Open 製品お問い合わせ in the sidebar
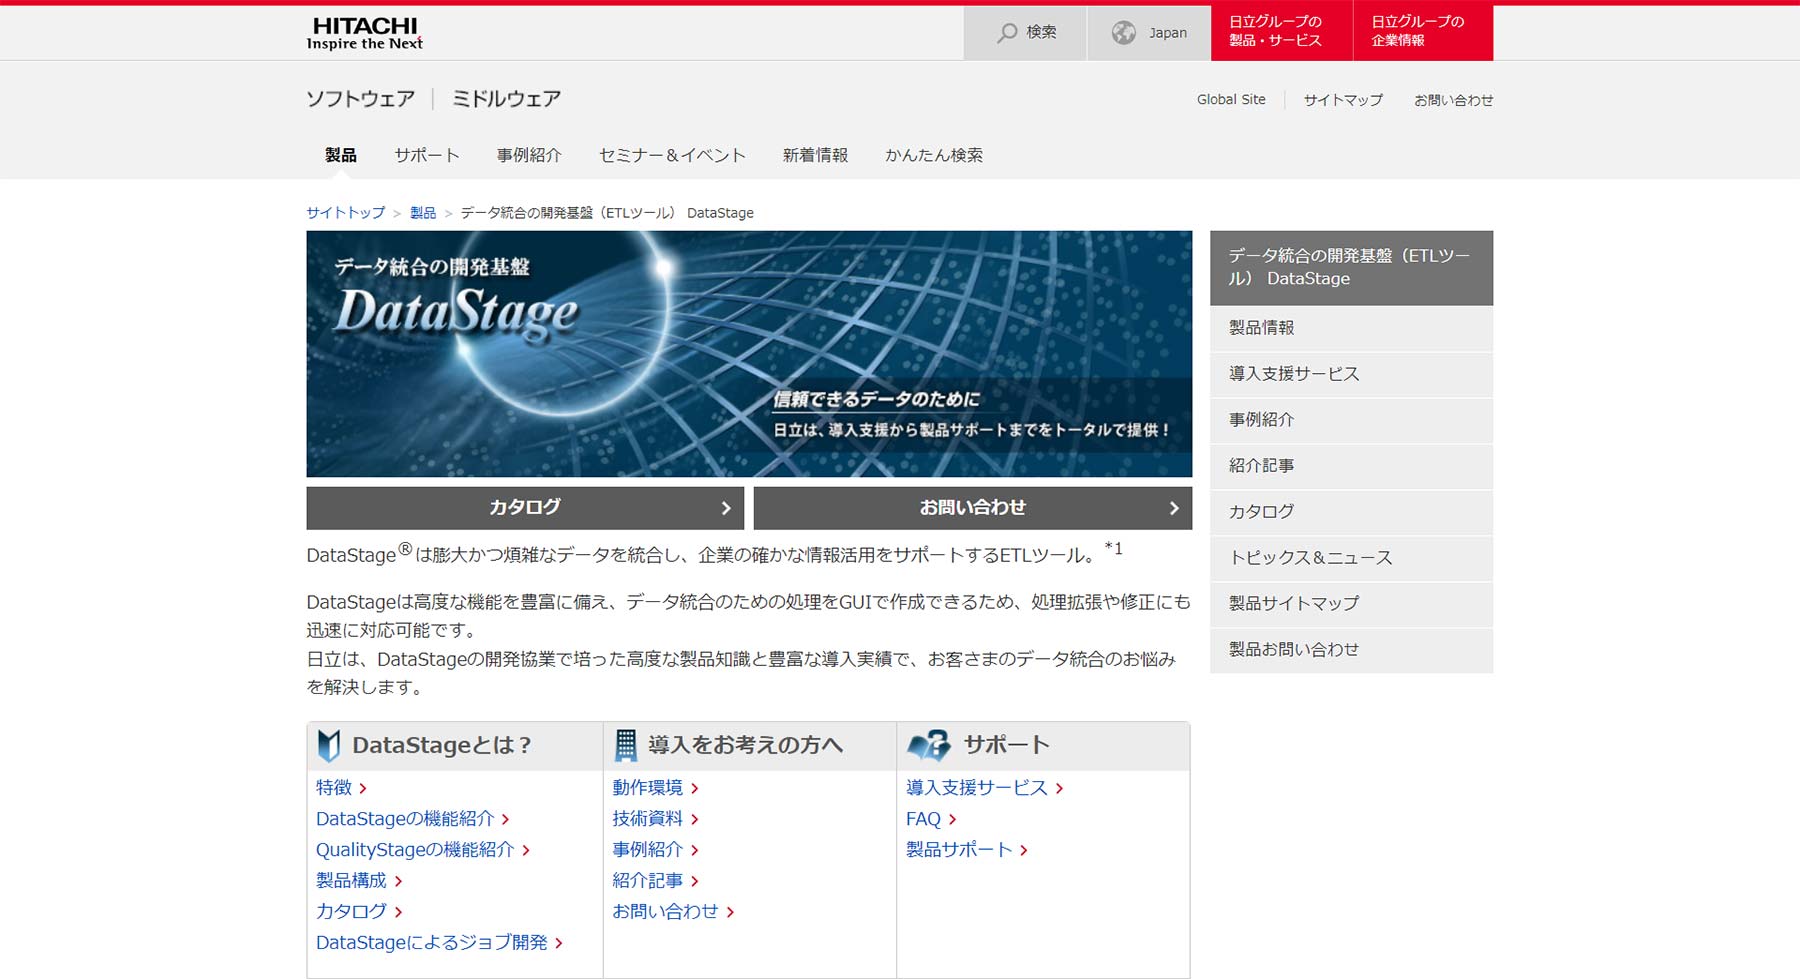1800x979 pixels. point(1351,650)
